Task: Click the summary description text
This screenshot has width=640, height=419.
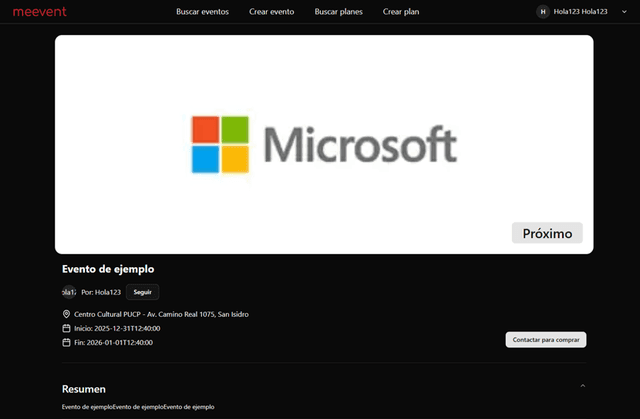Action: 138,407
